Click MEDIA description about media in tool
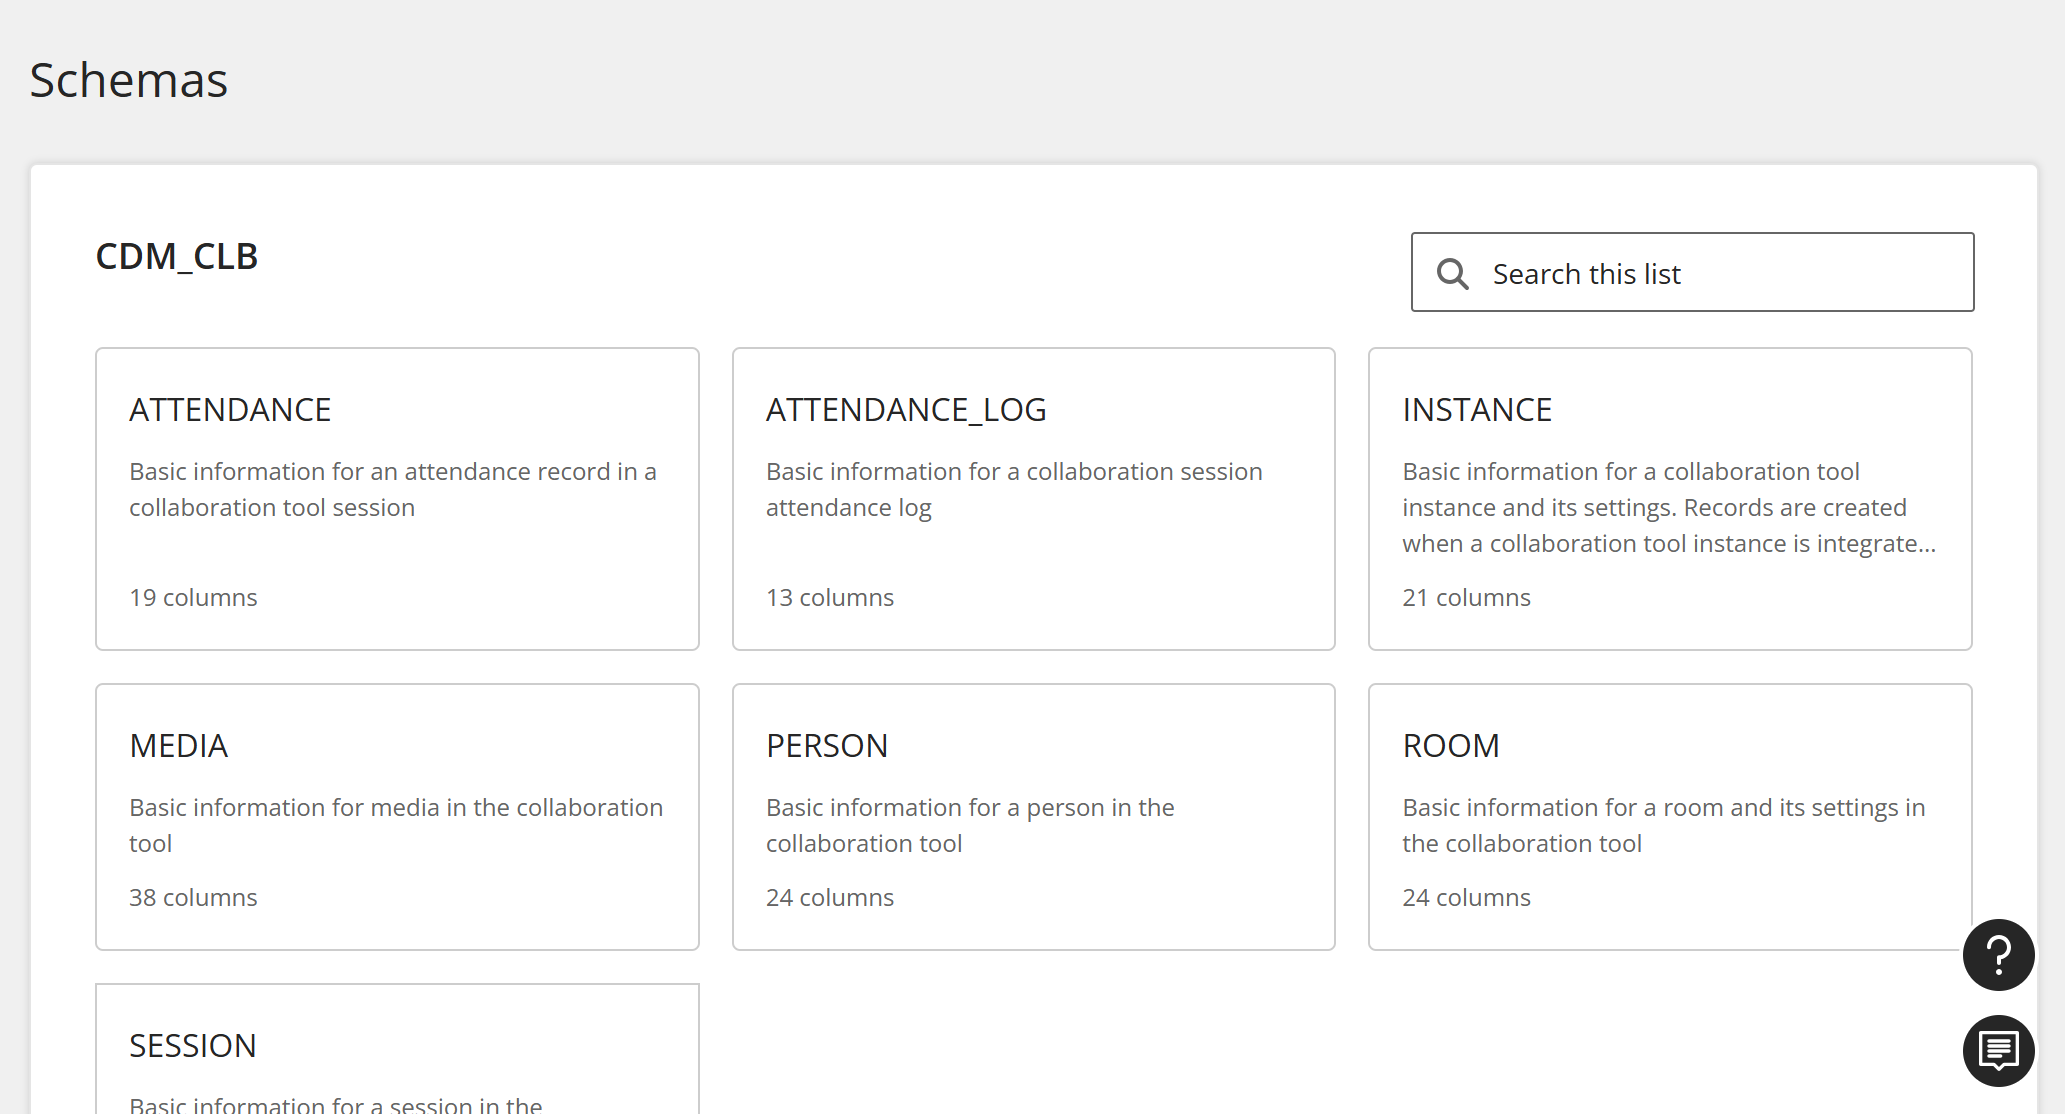 coord(396,825)
